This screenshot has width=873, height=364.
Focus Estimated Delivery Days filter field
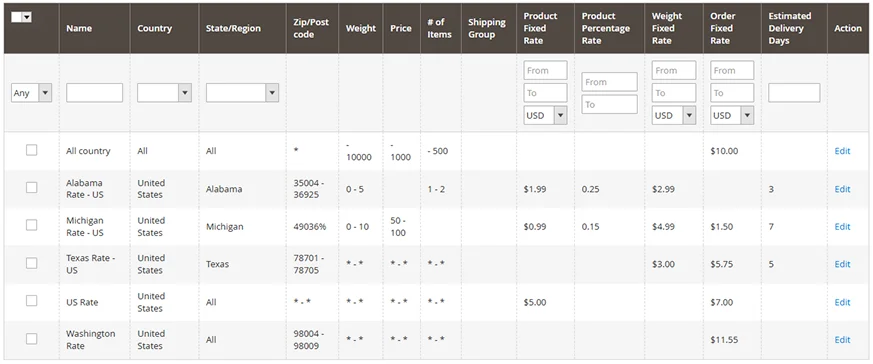click(x=794, y=93)
